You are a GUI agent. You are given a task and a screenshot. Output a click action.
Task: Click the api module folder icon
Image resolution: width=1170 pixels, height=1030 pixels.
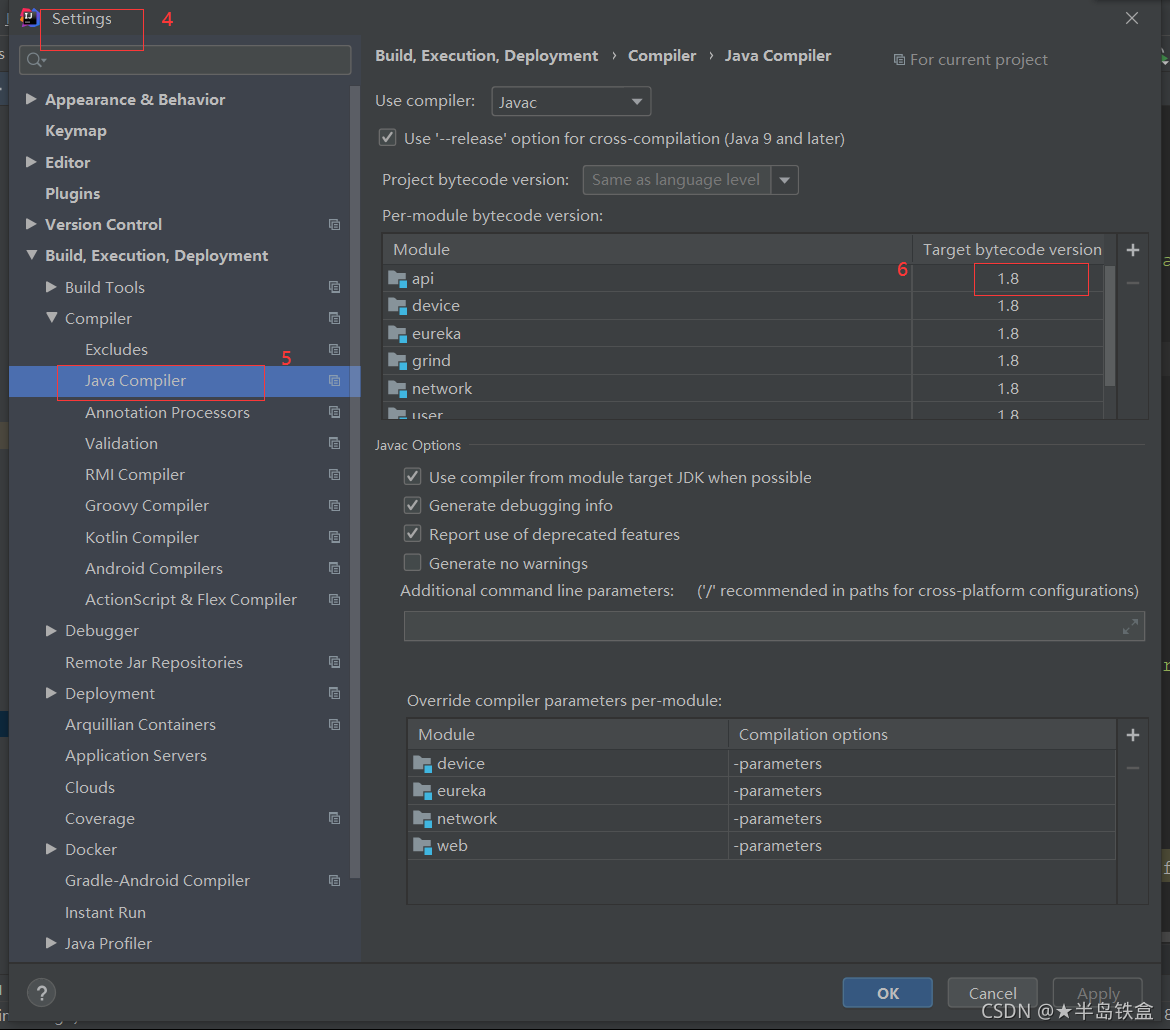tap(397, 279)
